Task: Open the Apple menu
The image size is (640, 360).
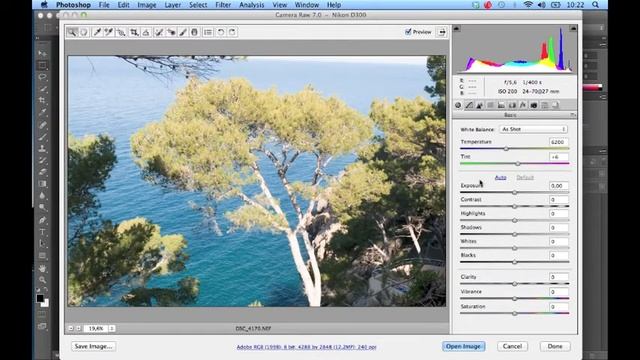Action: [44, 5]
